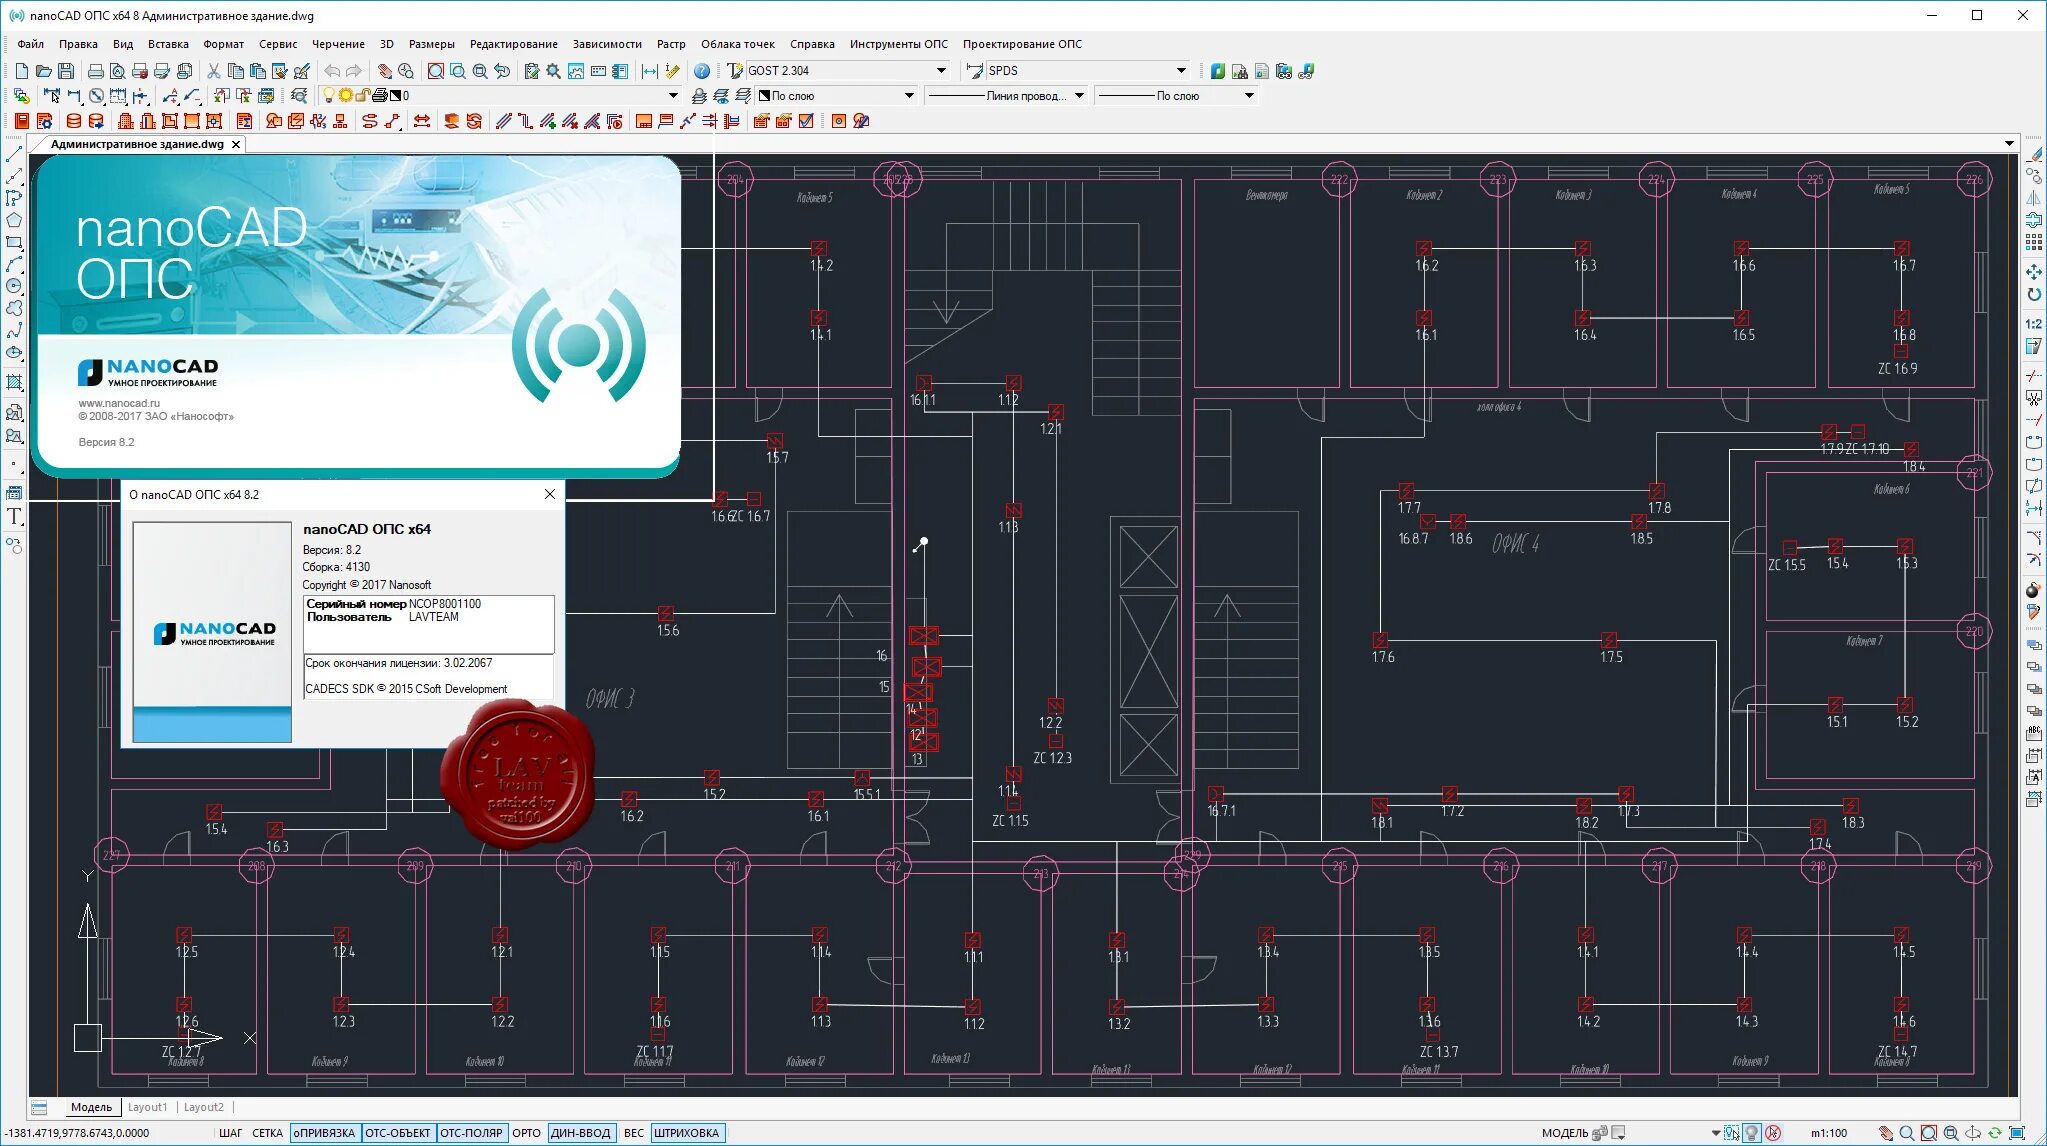Click the building icon in OPS toolbar

(x=126, y=121)
